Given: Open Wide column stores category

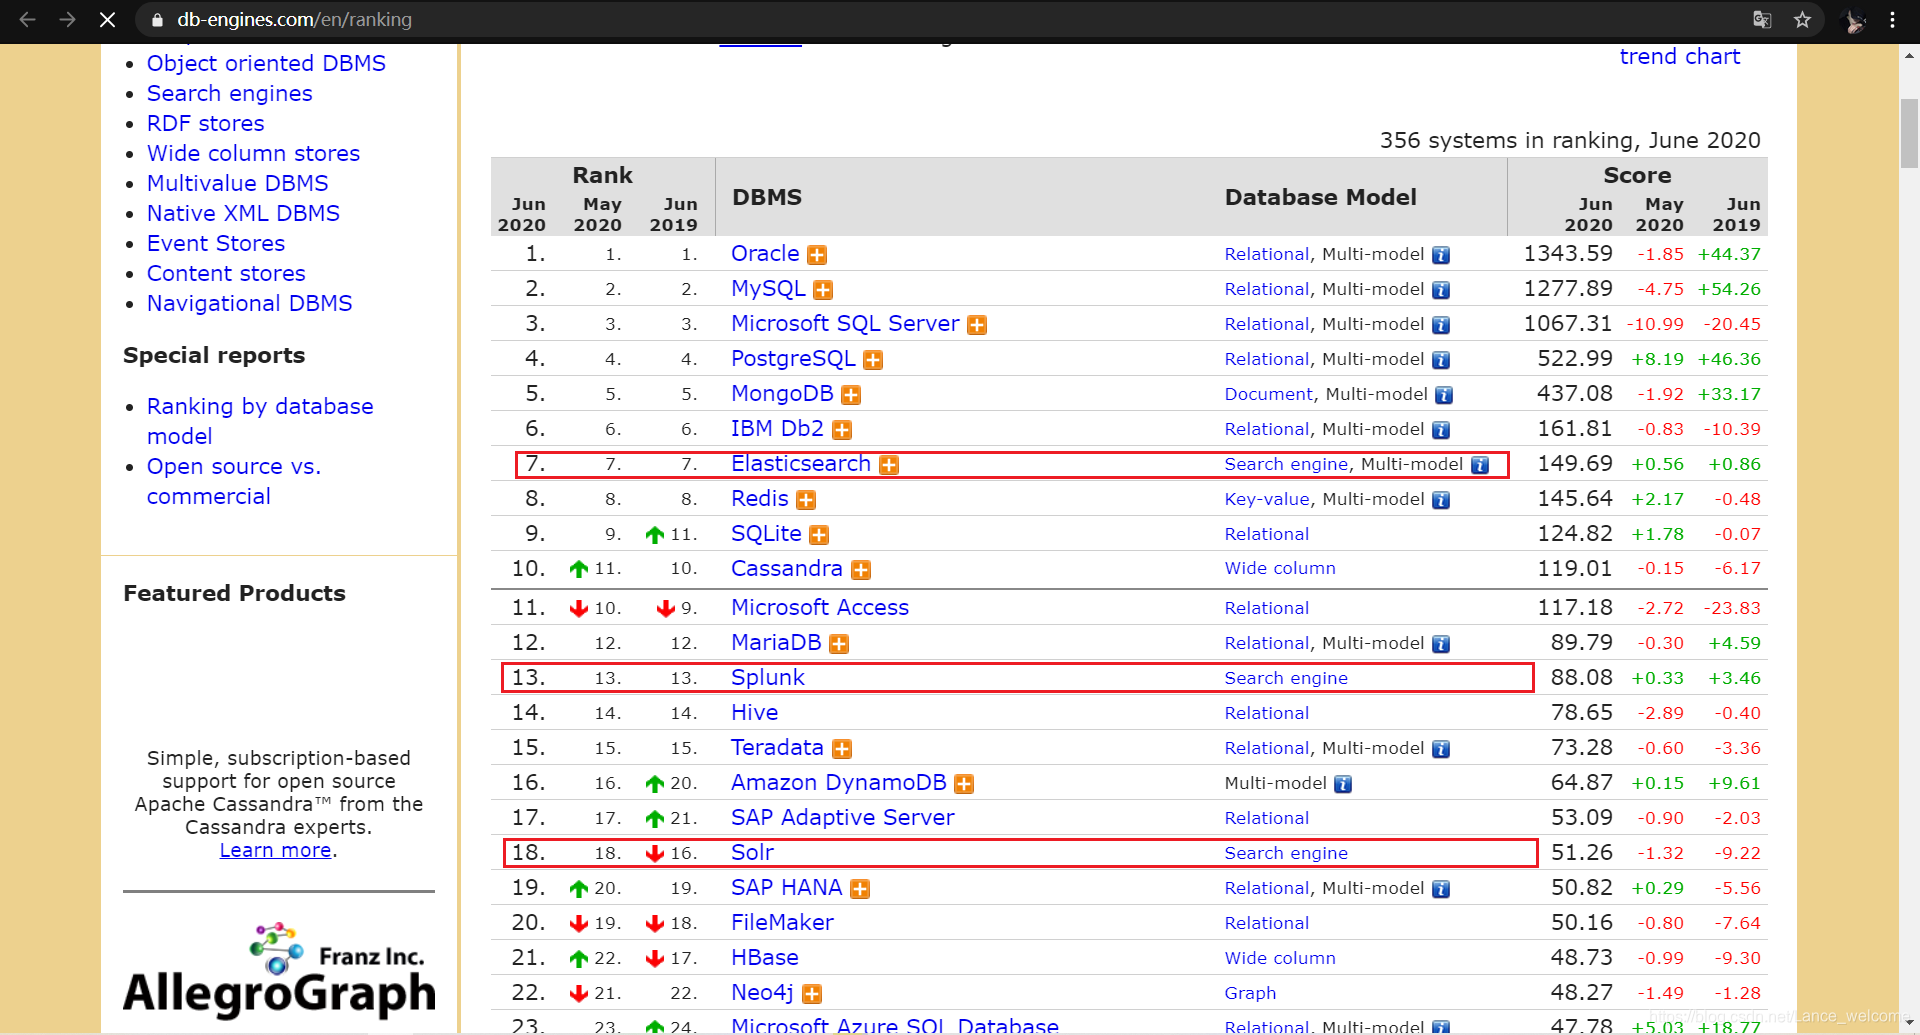Looking at the screenshot, I should (x=253, y=153).
